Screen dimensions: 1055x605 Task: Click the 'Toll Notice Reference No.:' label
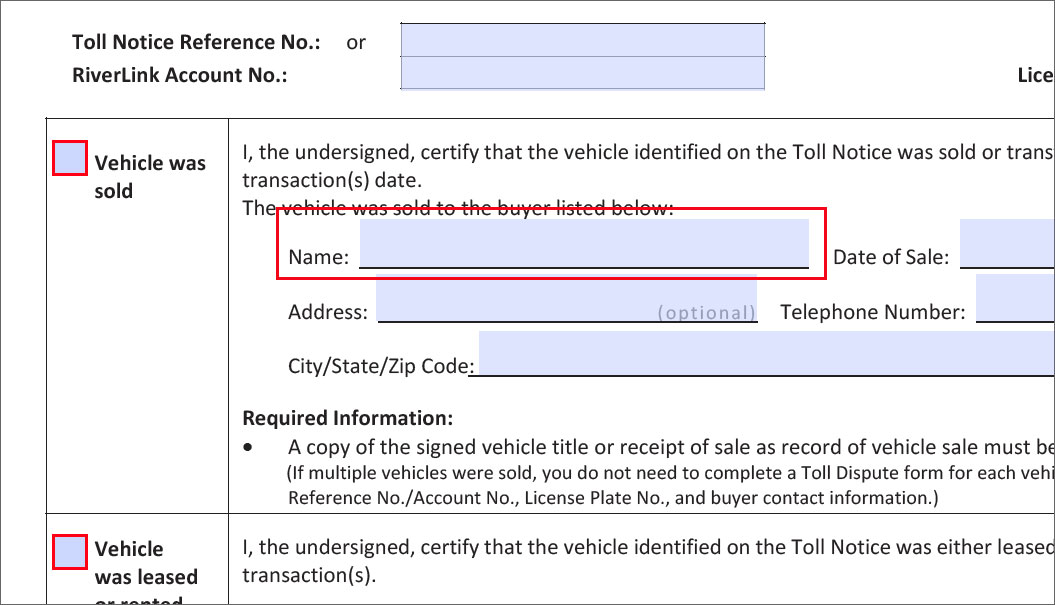pos(196,42)
